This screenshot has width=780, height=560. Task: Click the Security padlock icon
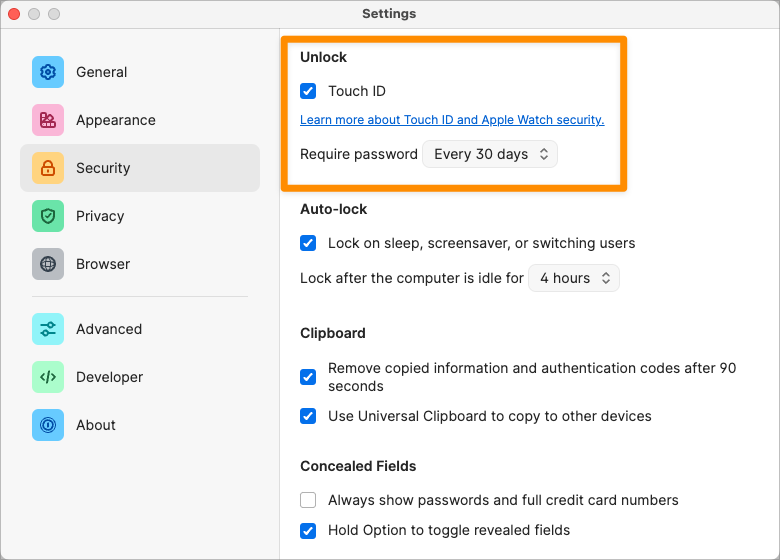coord(48,168)
